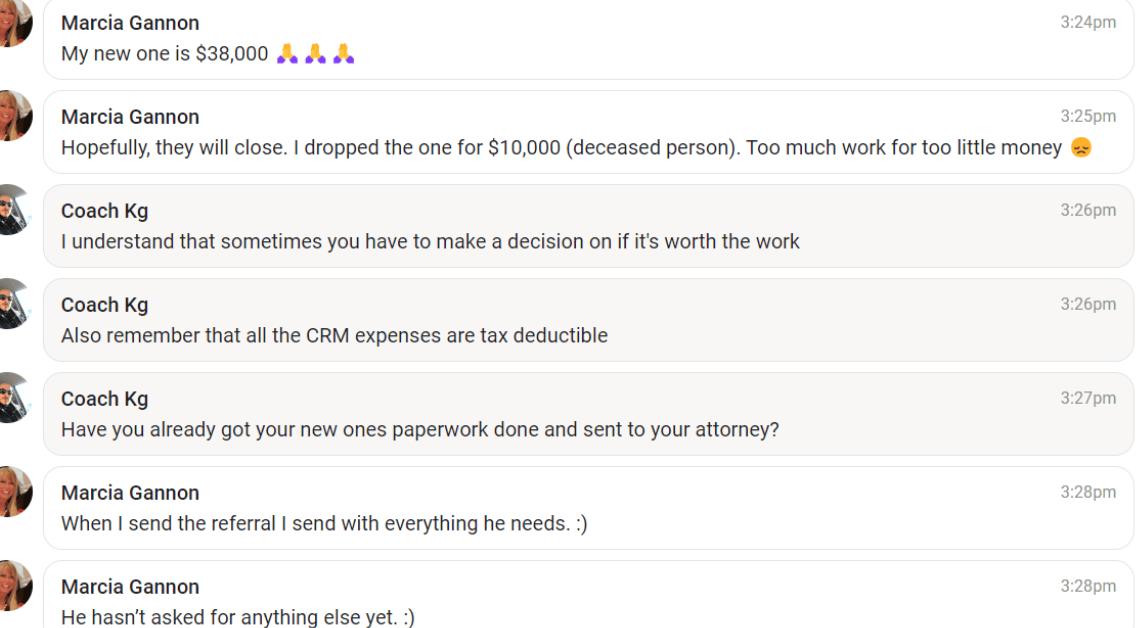Viewport: 1138px width, 628px height.
Task: Click Coach Kg's avatar beside the attorney paperwork question
Action: [14, 398]
